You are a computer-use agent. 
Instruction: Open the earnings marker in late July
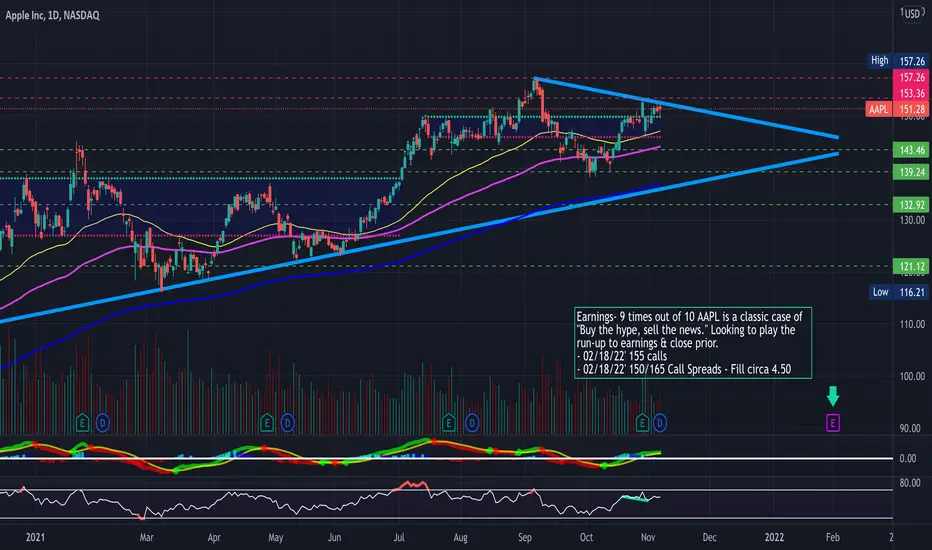(x=449, y=423)
